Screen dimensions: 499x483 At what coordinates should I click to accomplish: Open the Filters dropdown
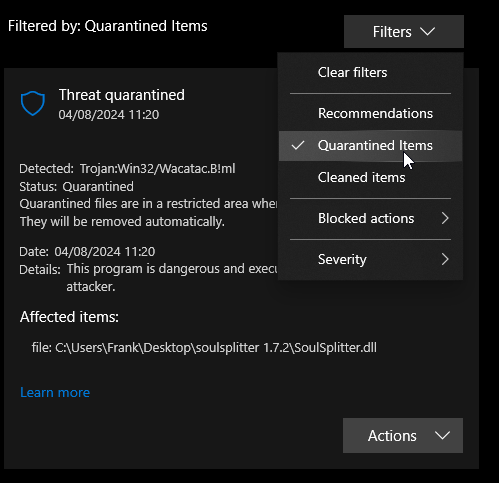point(404,32)
